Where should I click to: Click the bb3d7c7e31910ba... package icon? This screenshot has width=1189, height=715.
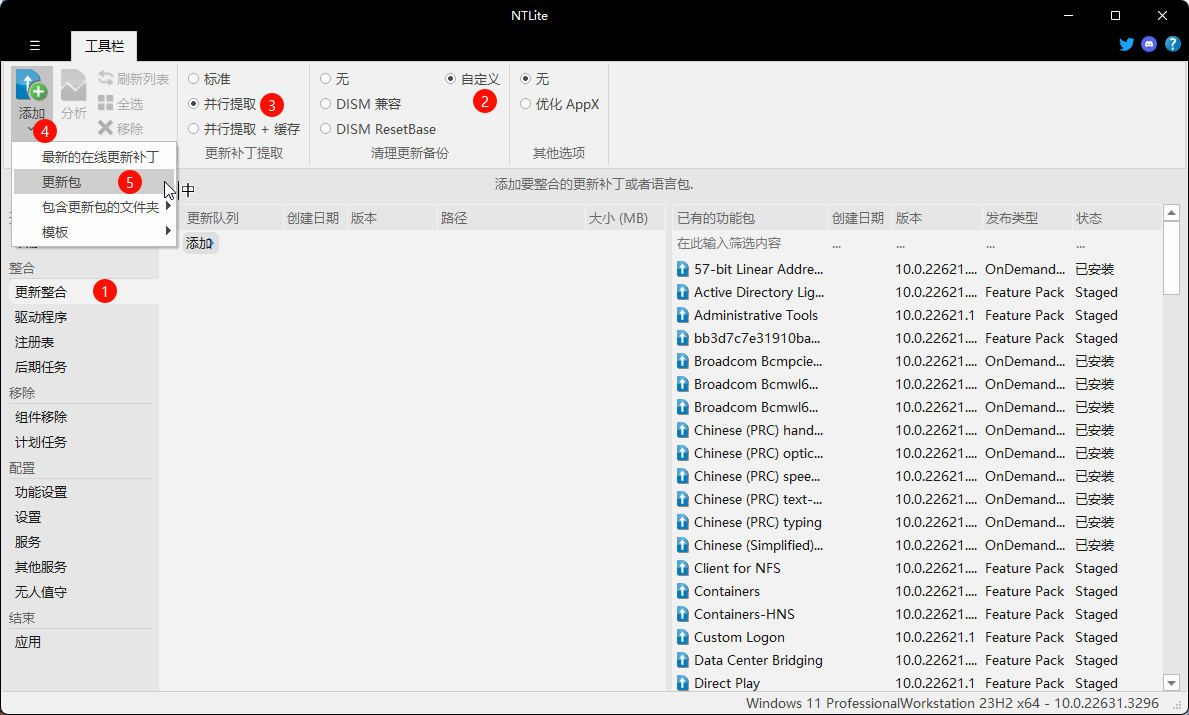(682, 338)
